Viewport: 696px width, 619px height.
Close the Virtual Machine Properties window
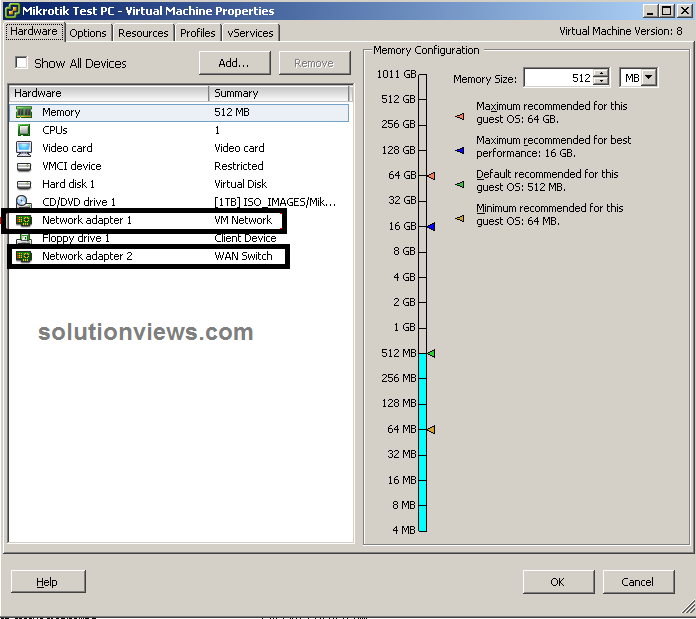click(685, 11)
